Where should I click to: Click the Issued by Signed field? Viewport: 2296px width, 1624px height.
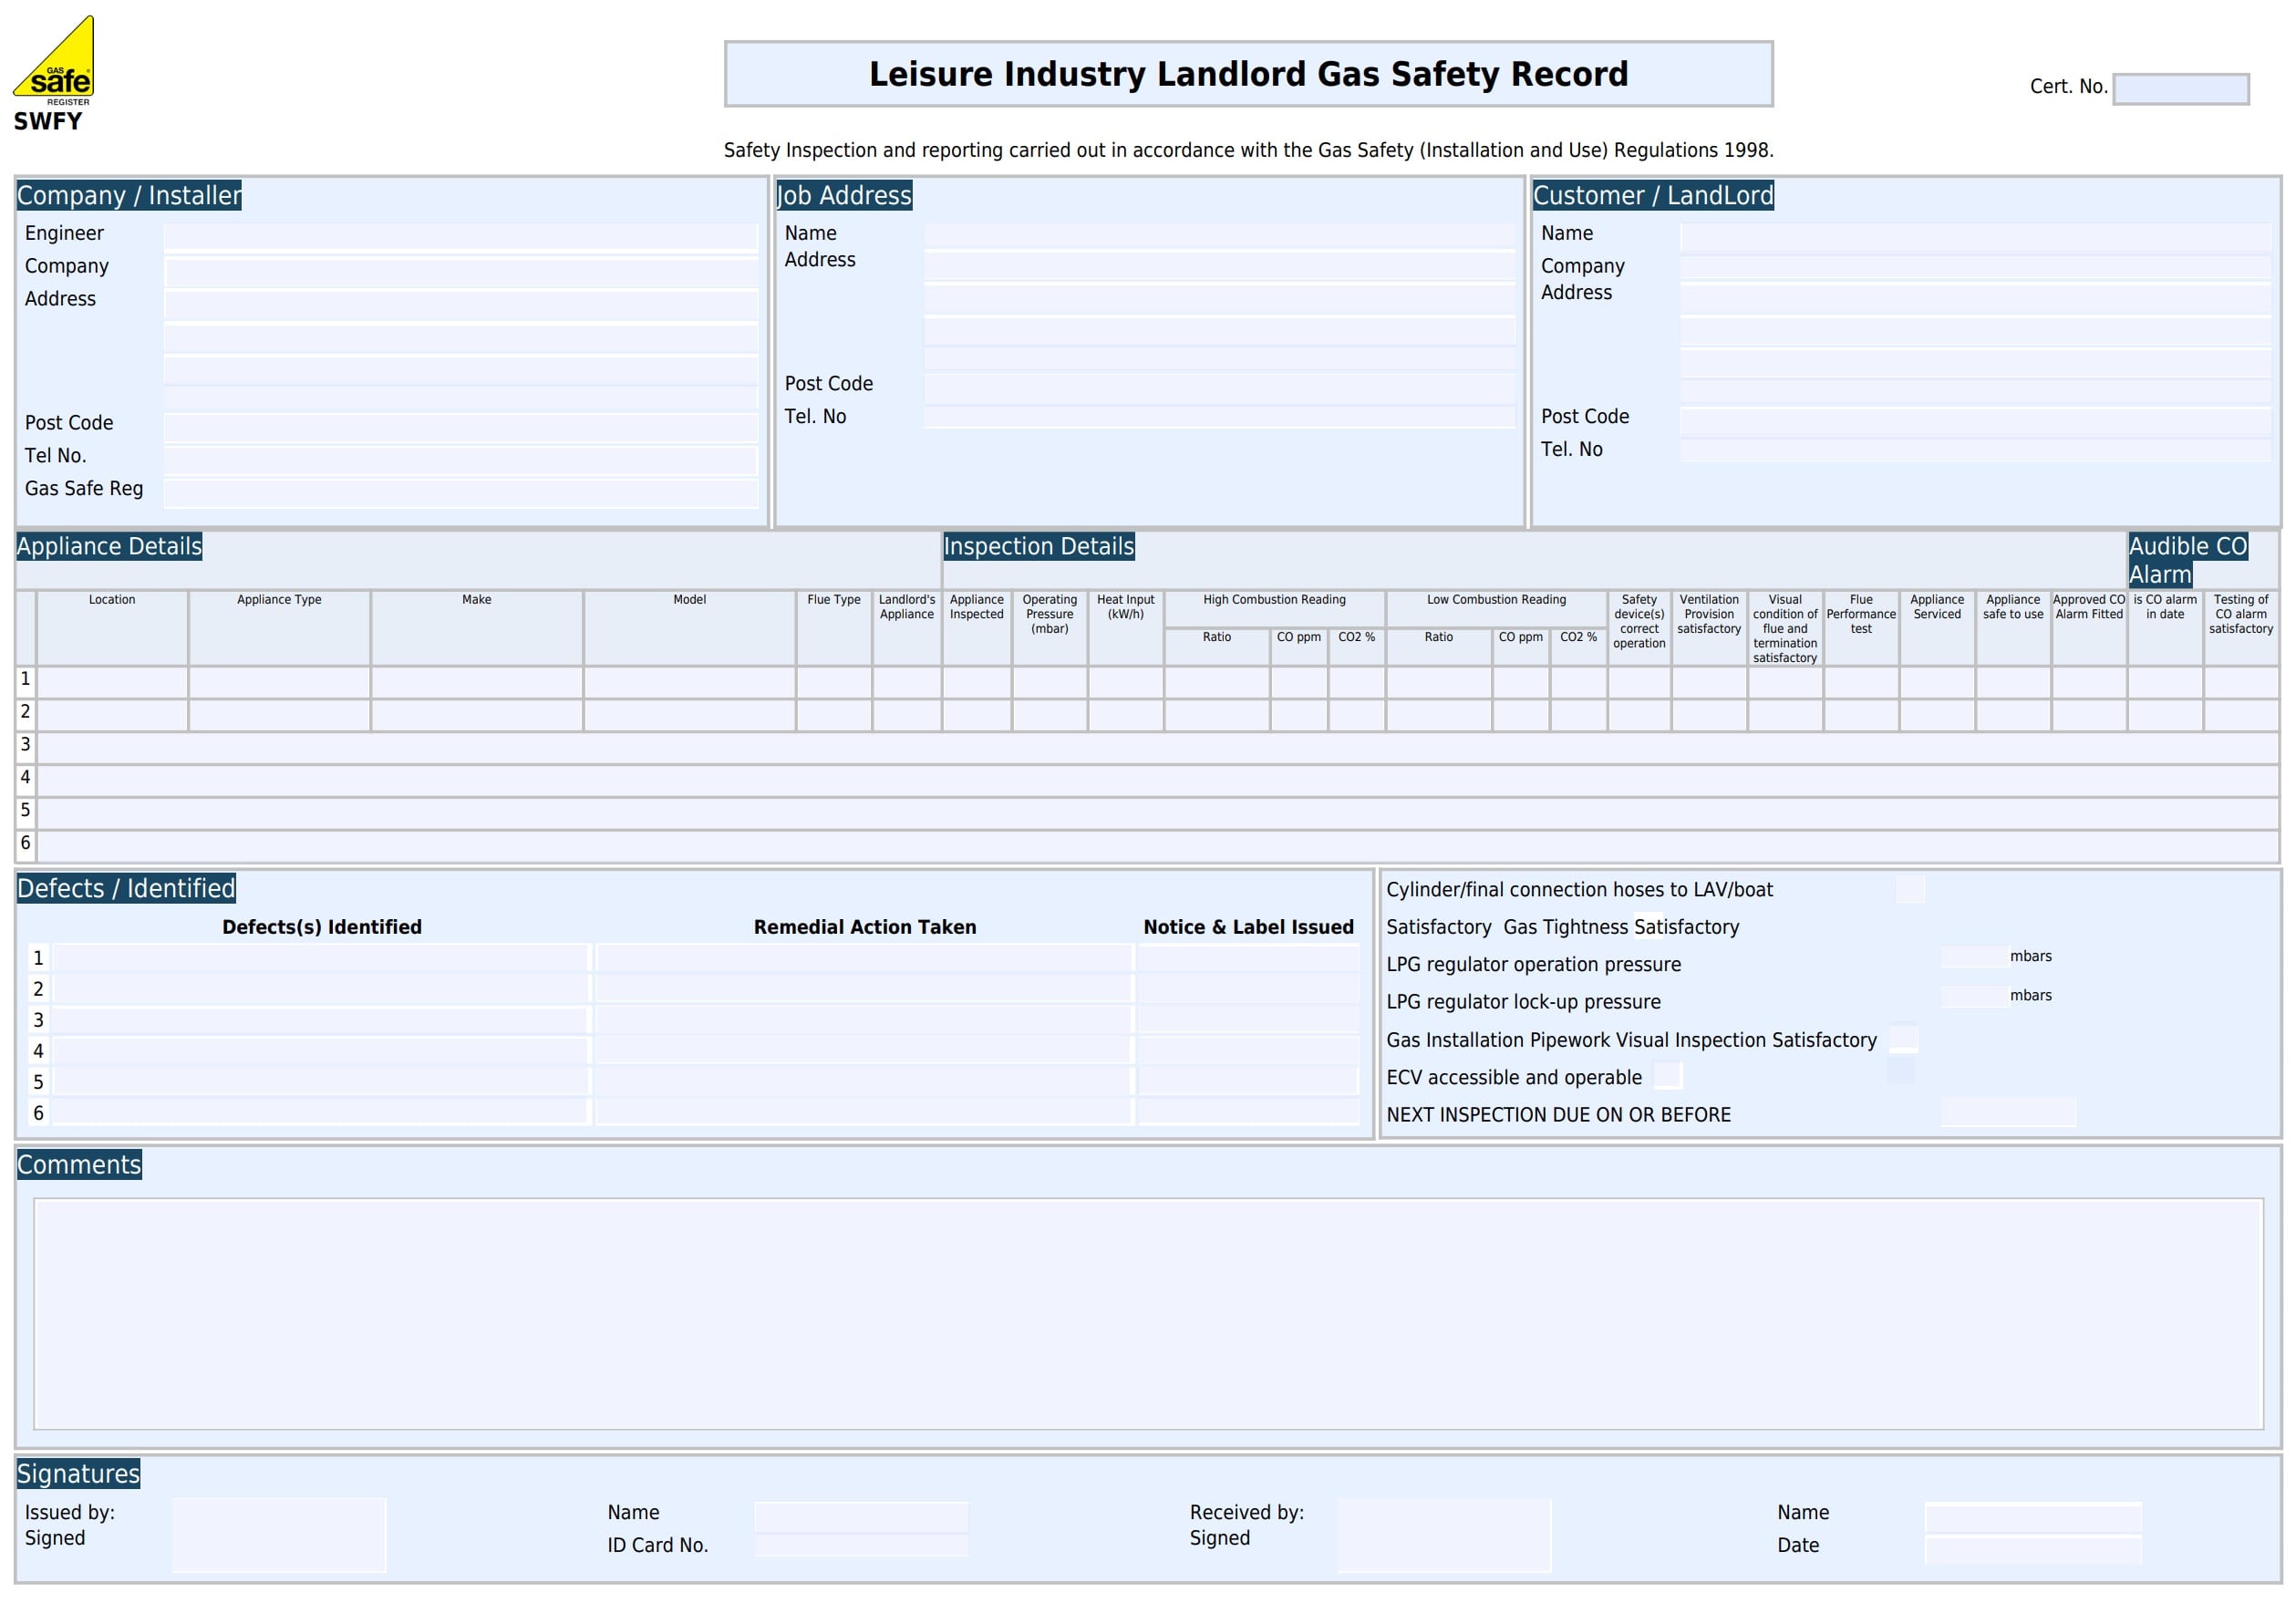(x=280, y=1533)
